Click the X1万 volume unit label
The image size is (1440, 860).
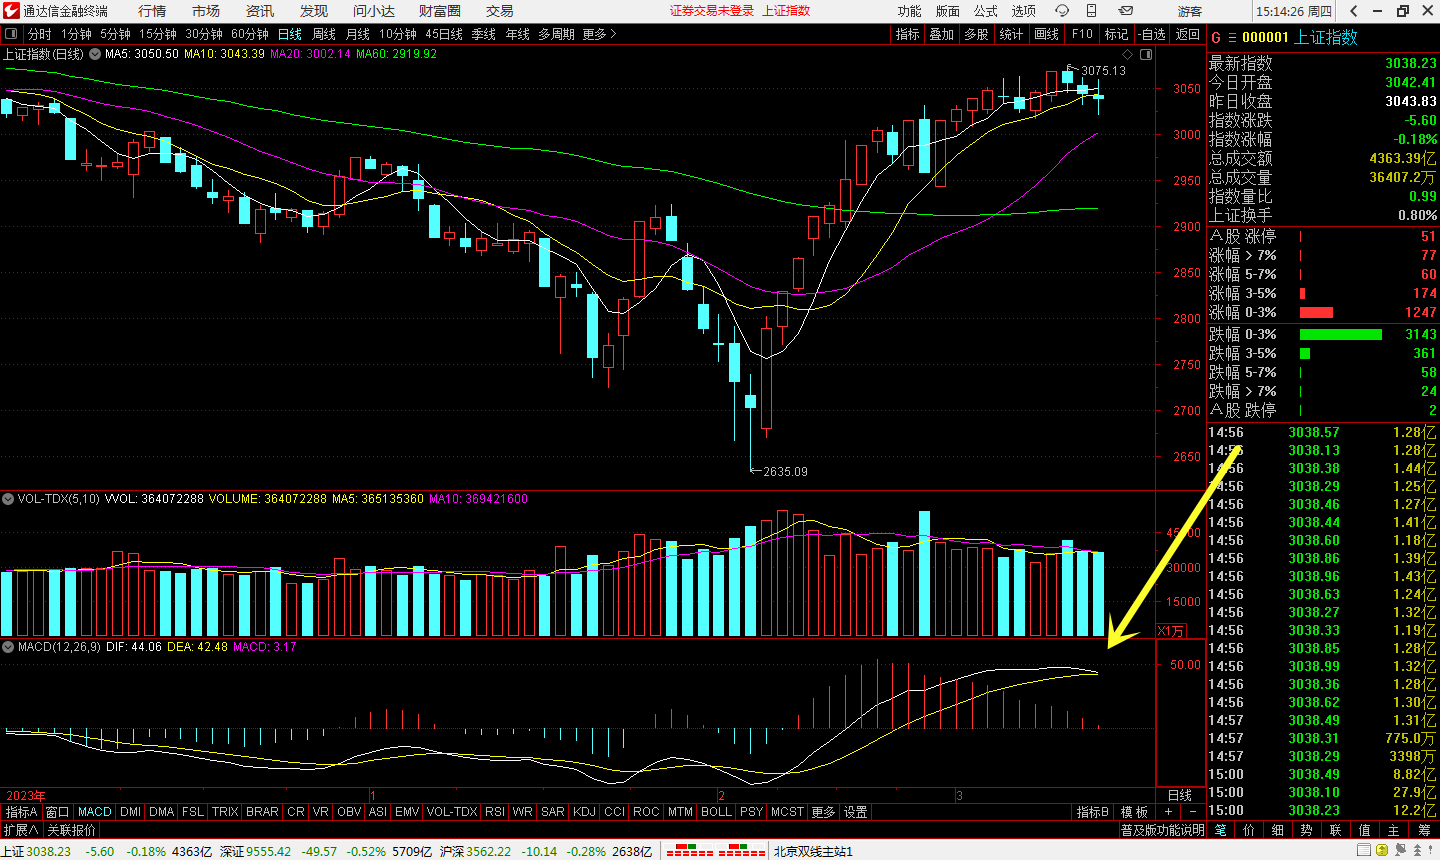pos(1171,631)
